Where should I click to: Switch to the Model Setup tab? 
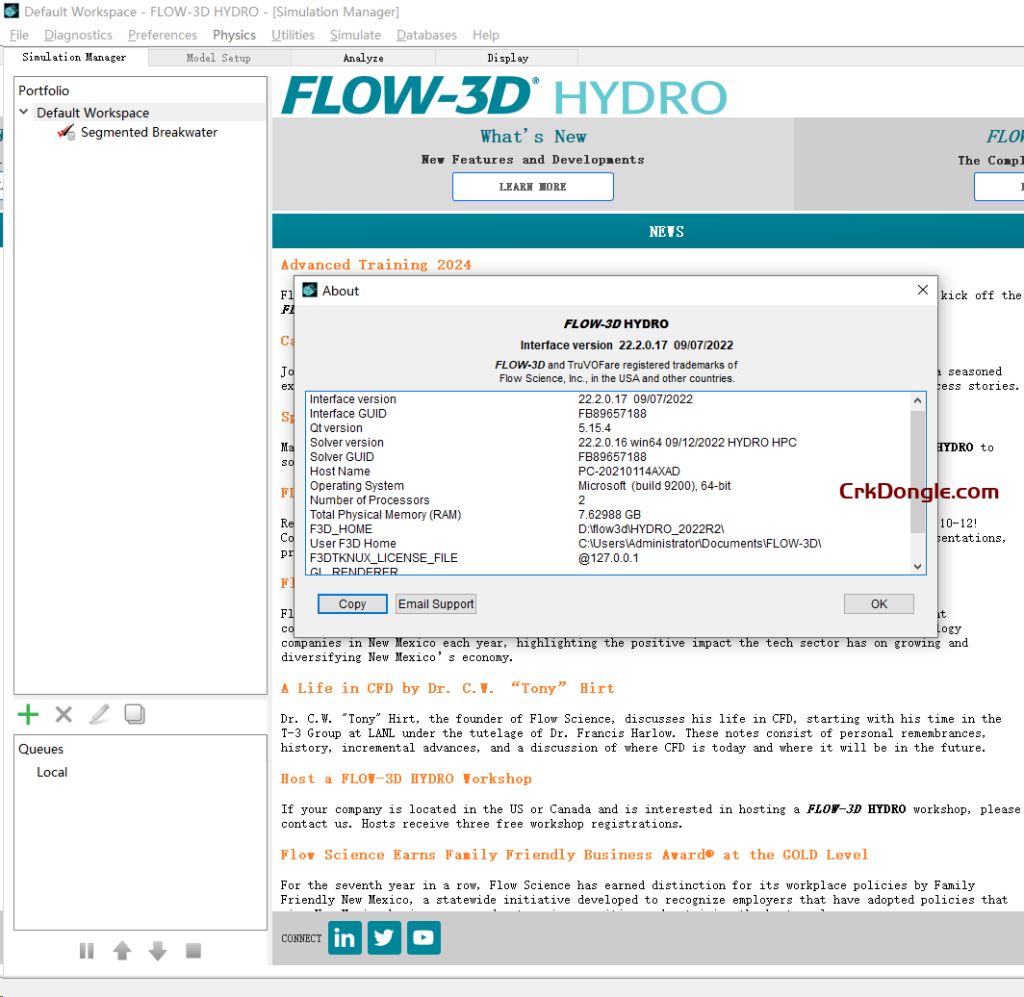click(217, 57)
